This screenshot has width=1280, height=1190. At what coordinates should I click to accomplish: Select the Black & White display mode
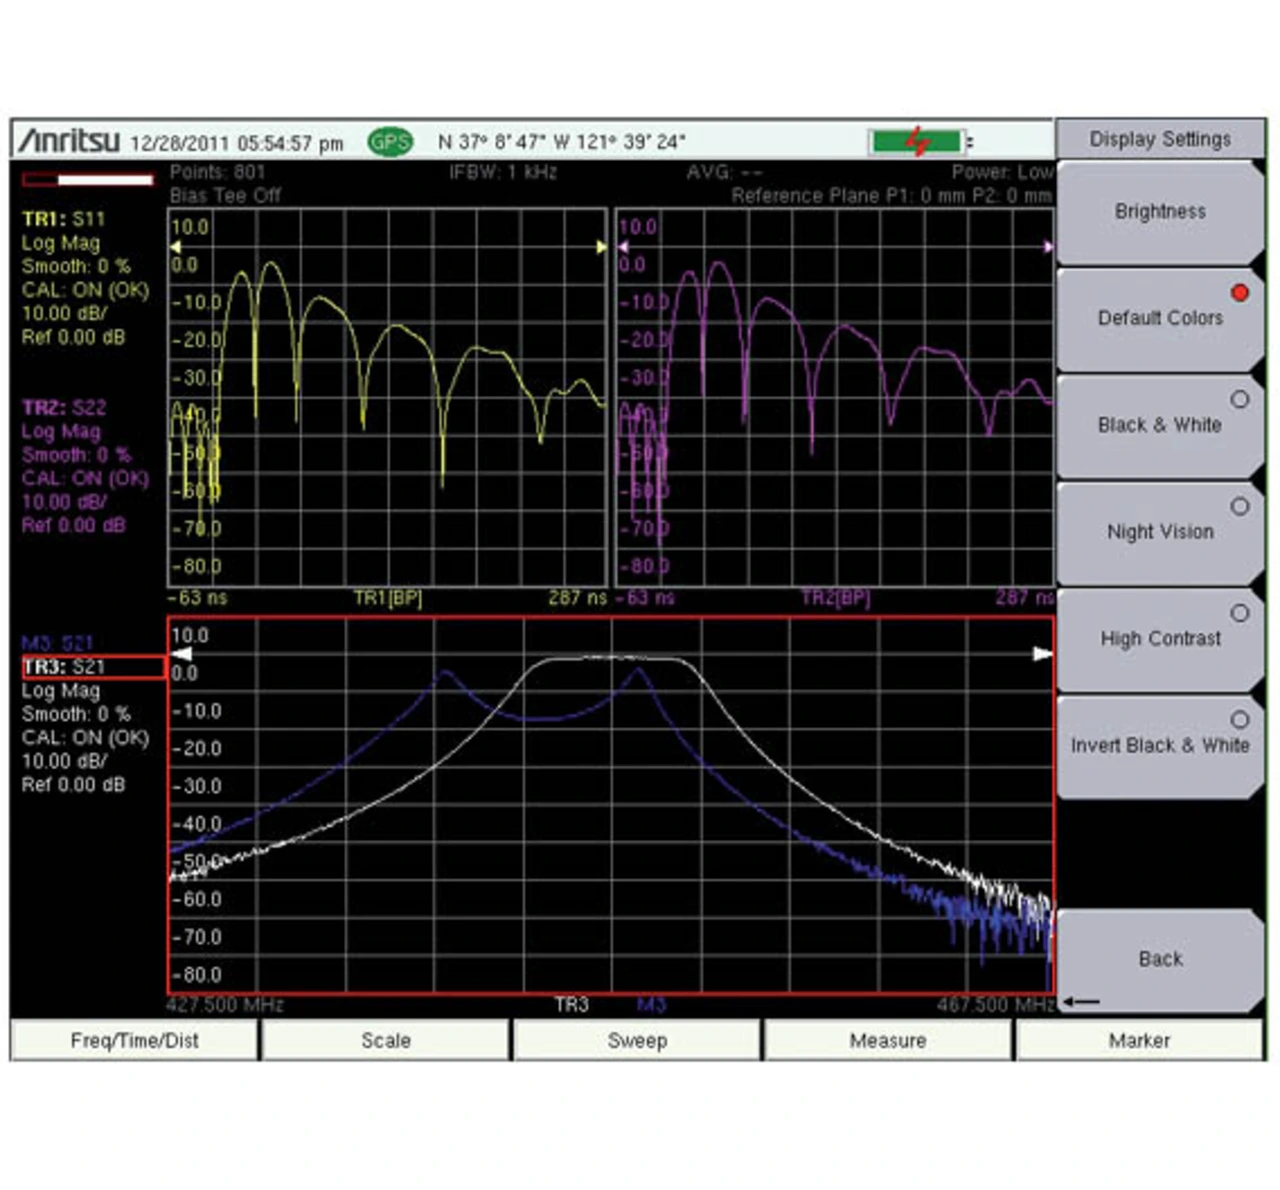tap(1160, 425)
